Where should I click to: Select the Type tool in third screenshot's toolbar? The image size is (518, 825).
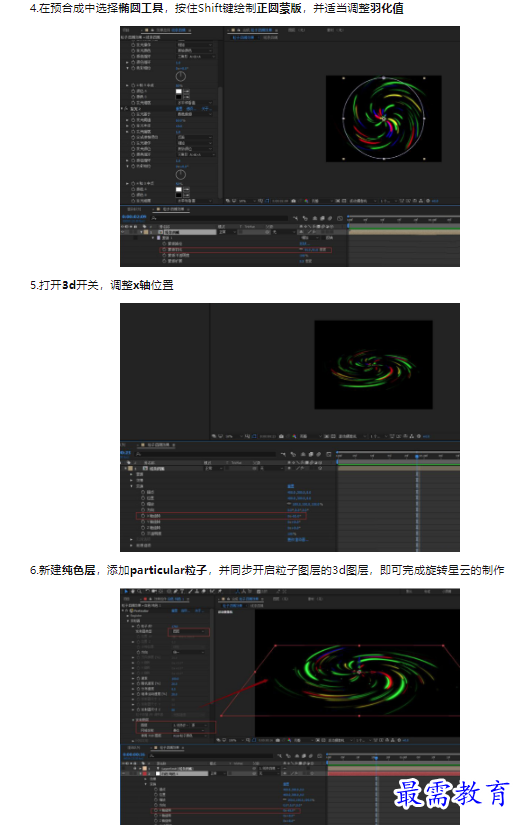(x=182, y=591)
